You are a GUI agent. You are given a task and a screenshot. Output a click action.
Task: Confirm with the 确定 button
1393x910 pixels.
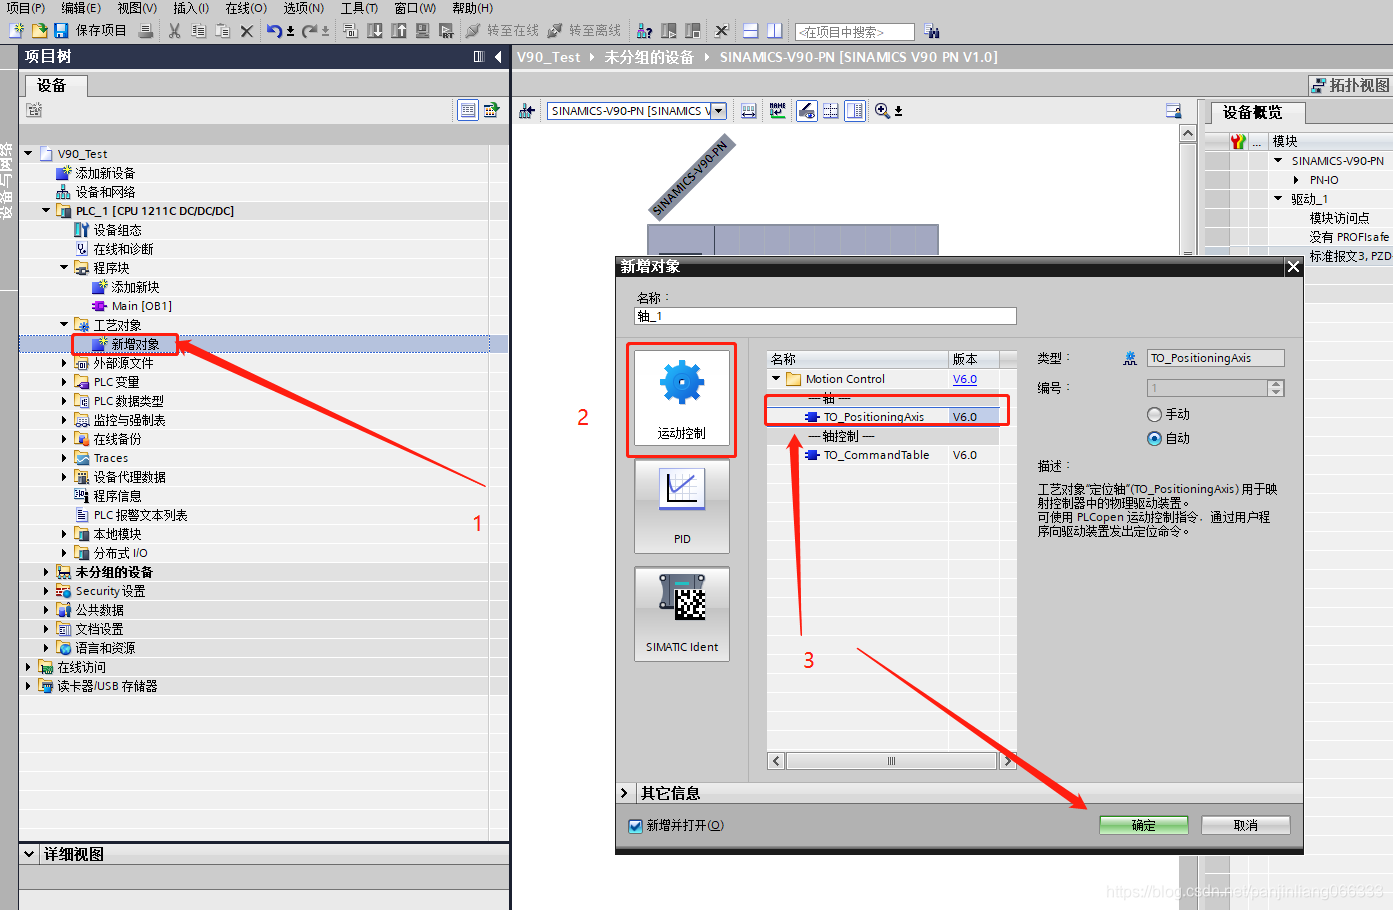pos(1144,825)
